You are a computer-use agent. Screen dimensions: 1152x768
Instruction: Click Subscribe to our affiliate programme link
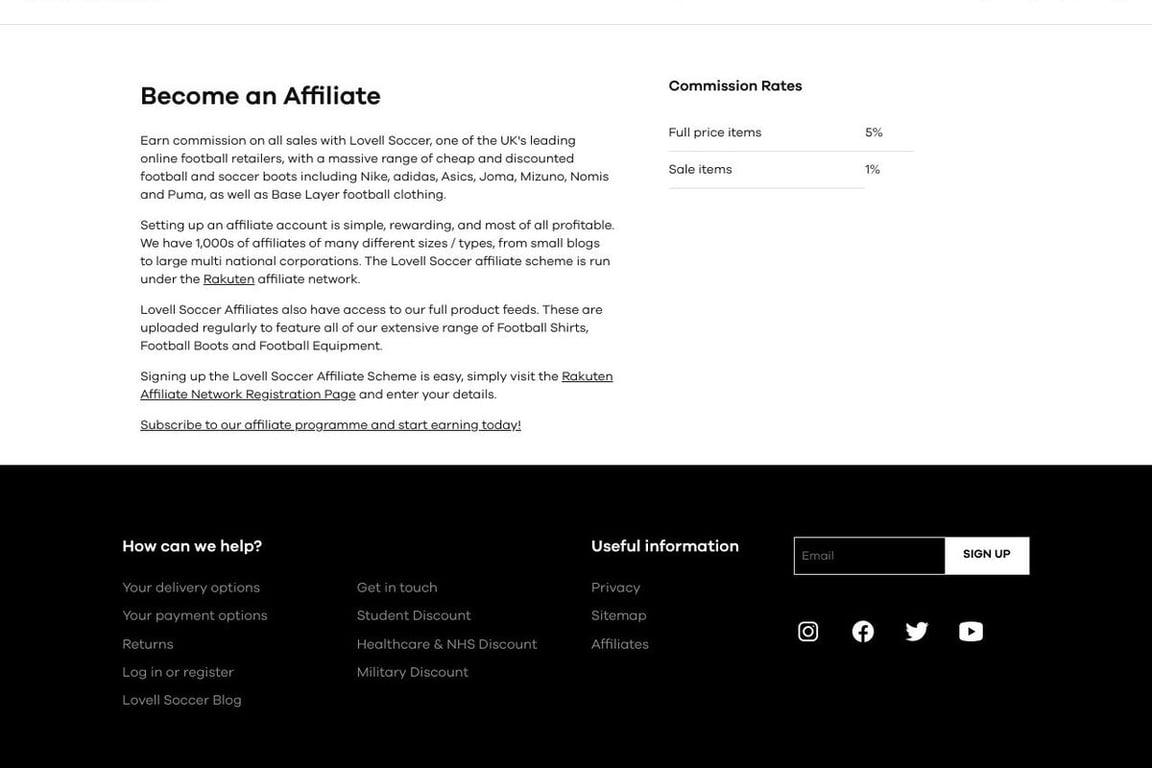330,425
